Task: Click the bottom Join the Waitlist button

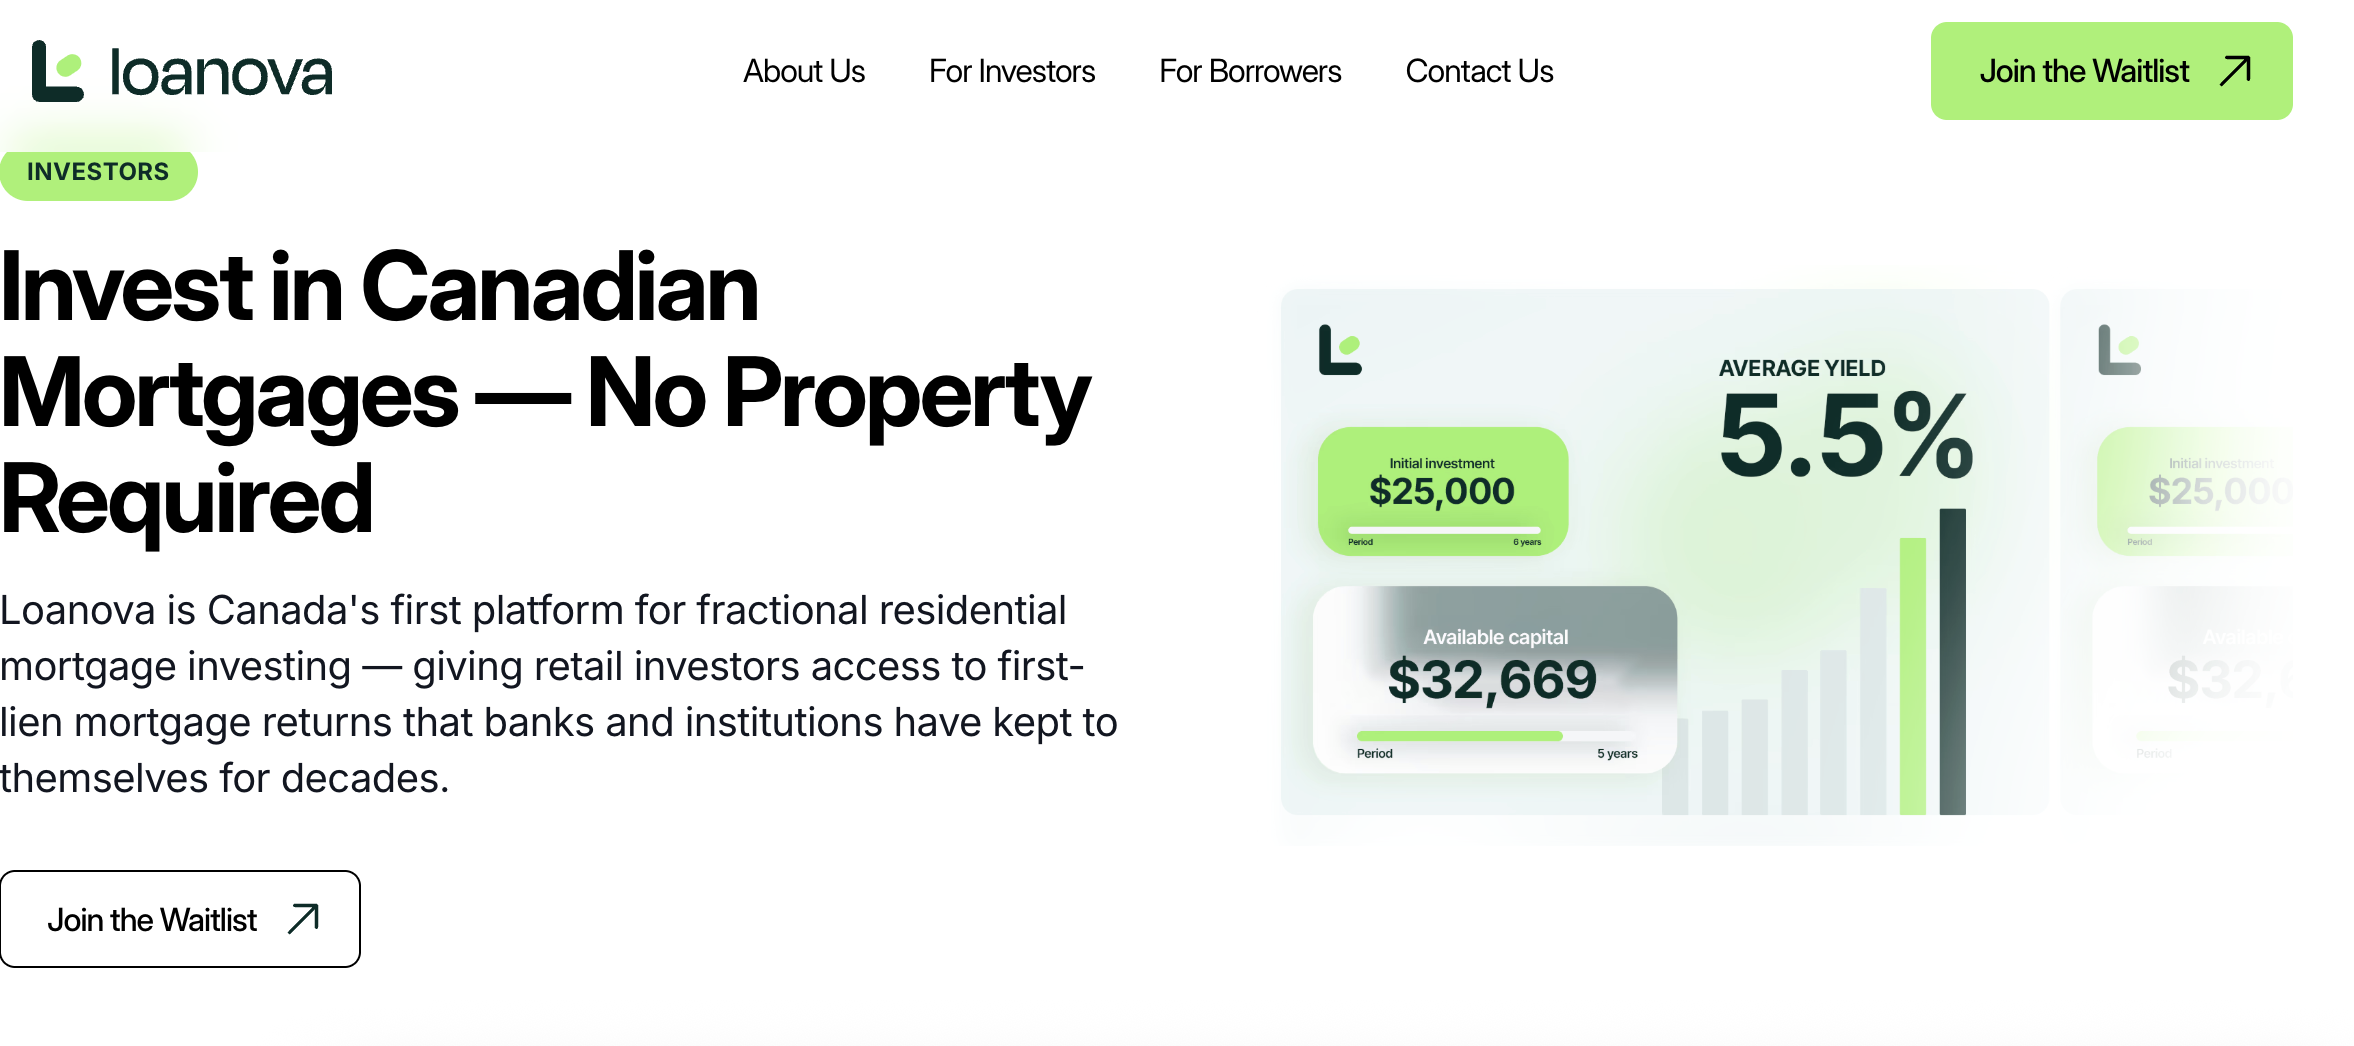Action: pyautogui.click(x=180, y=918)
